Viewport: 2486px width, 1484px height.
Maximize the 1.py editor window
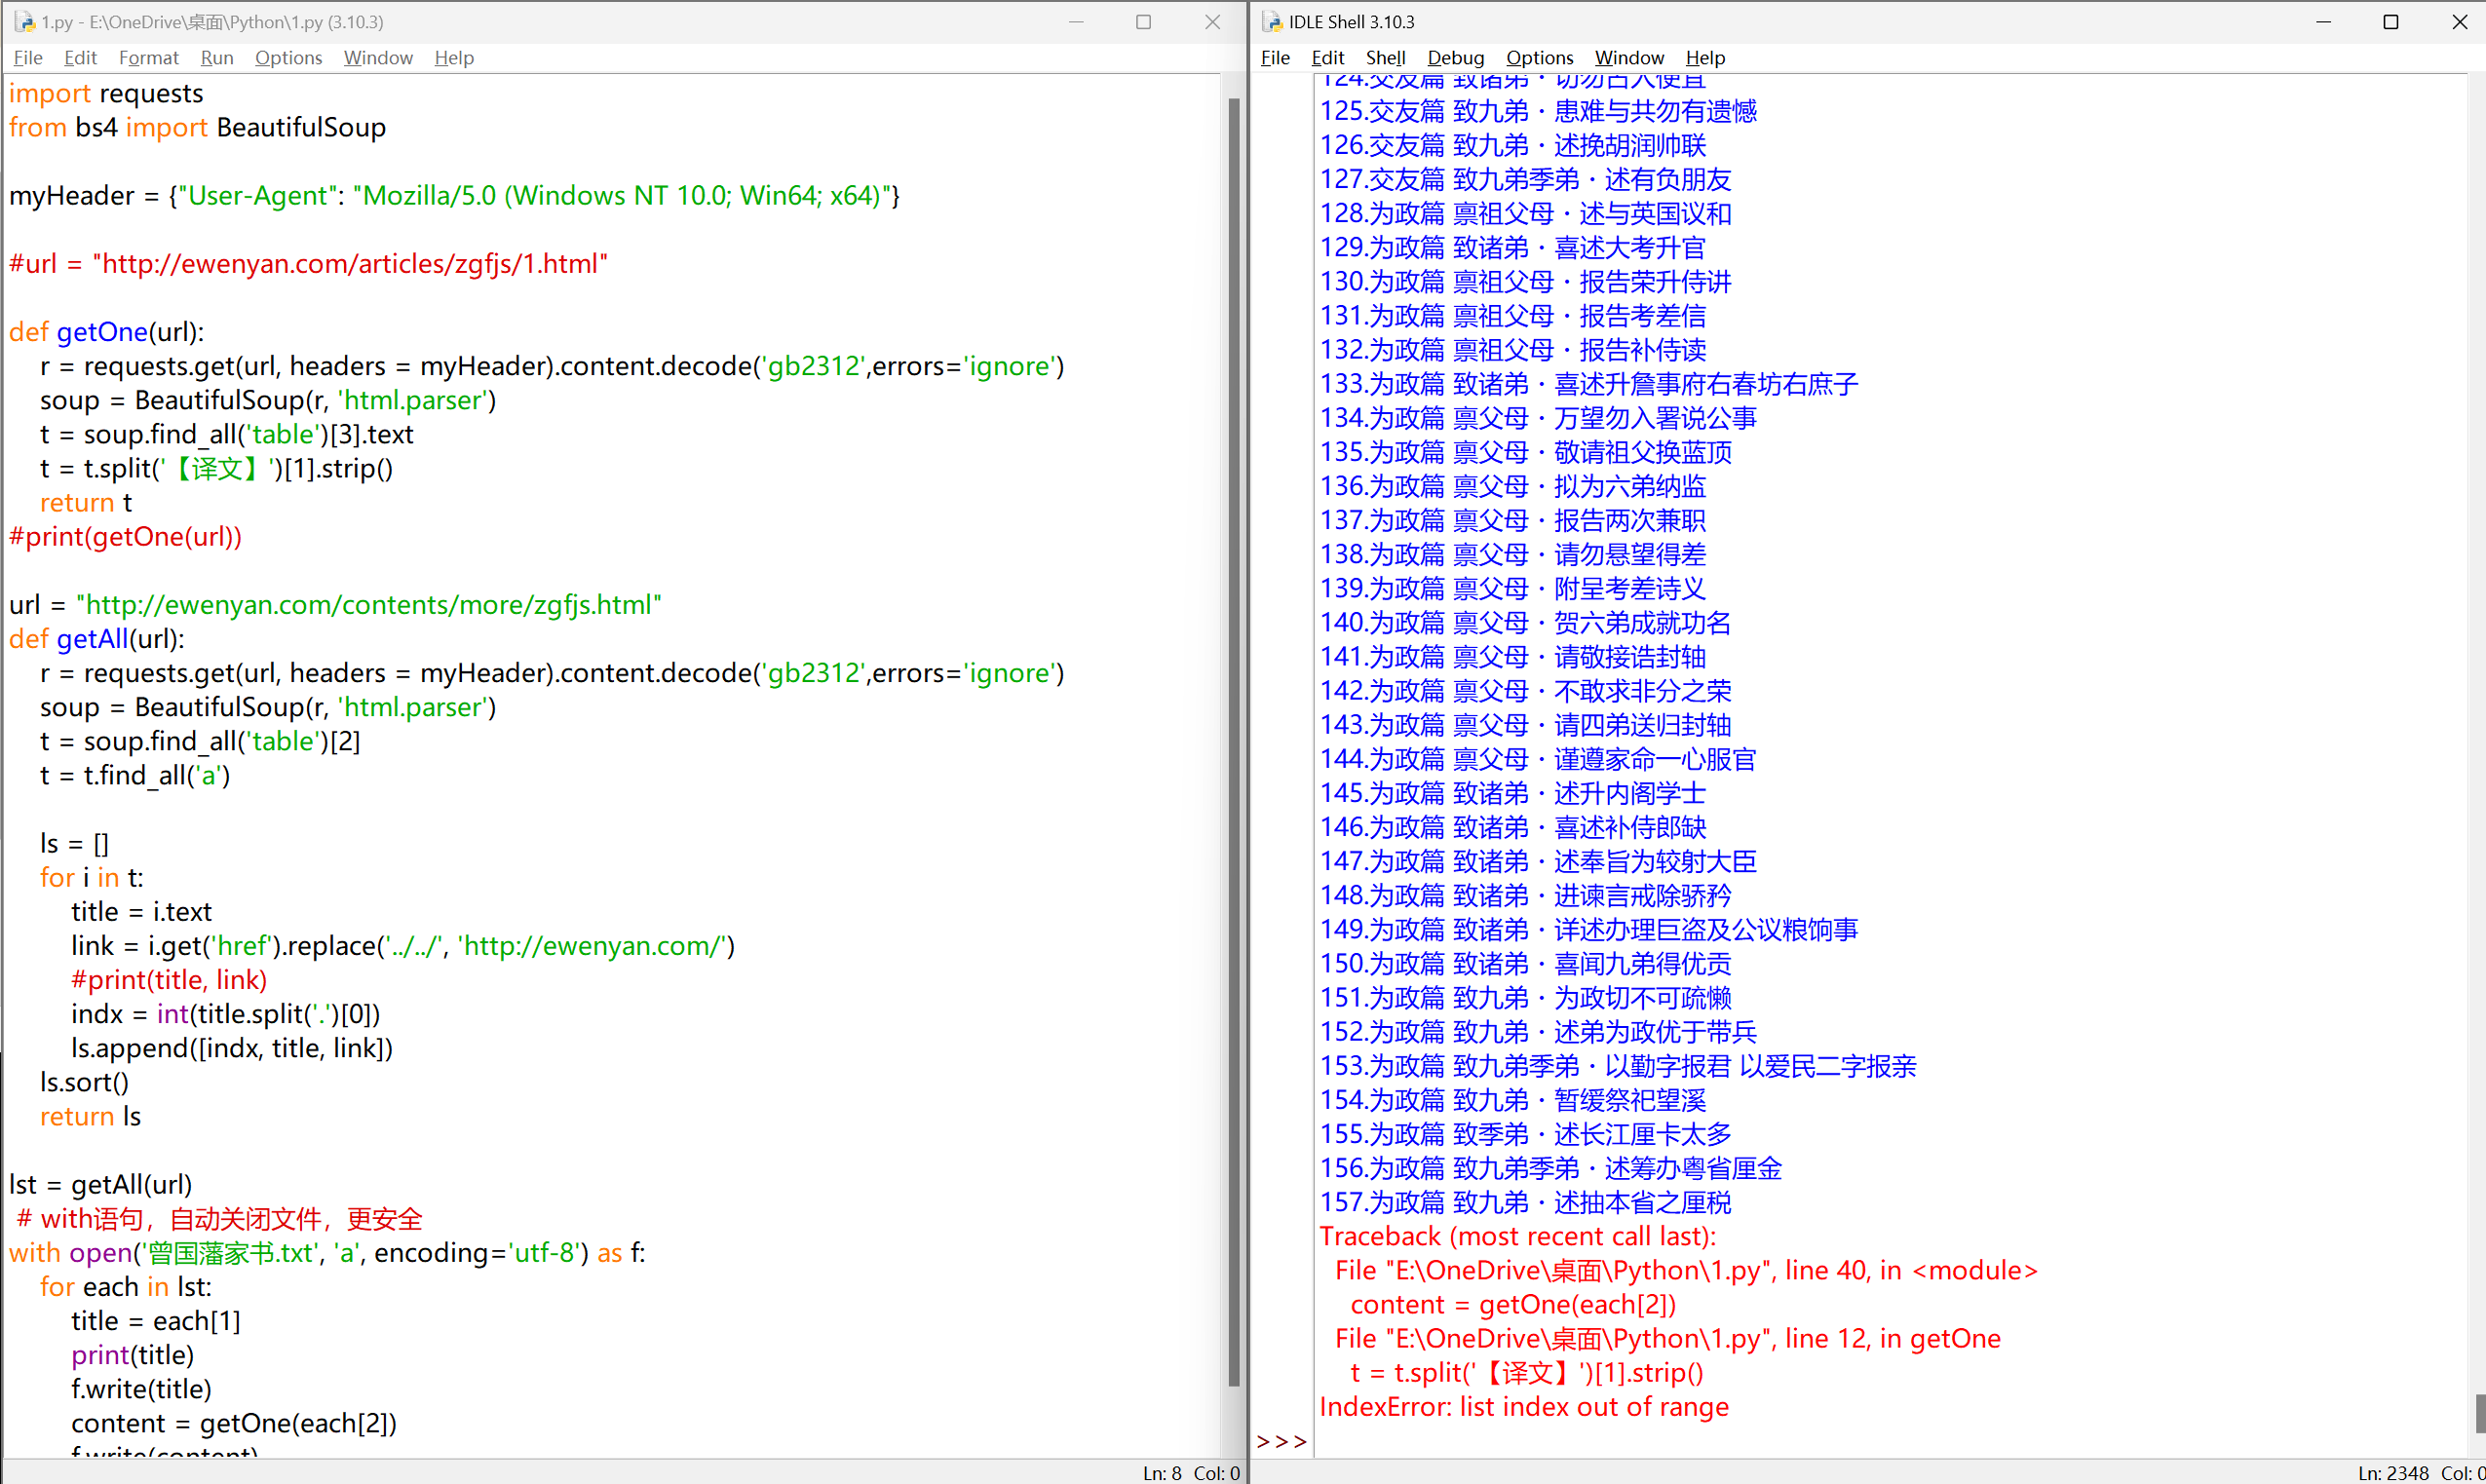point(1143,21)
